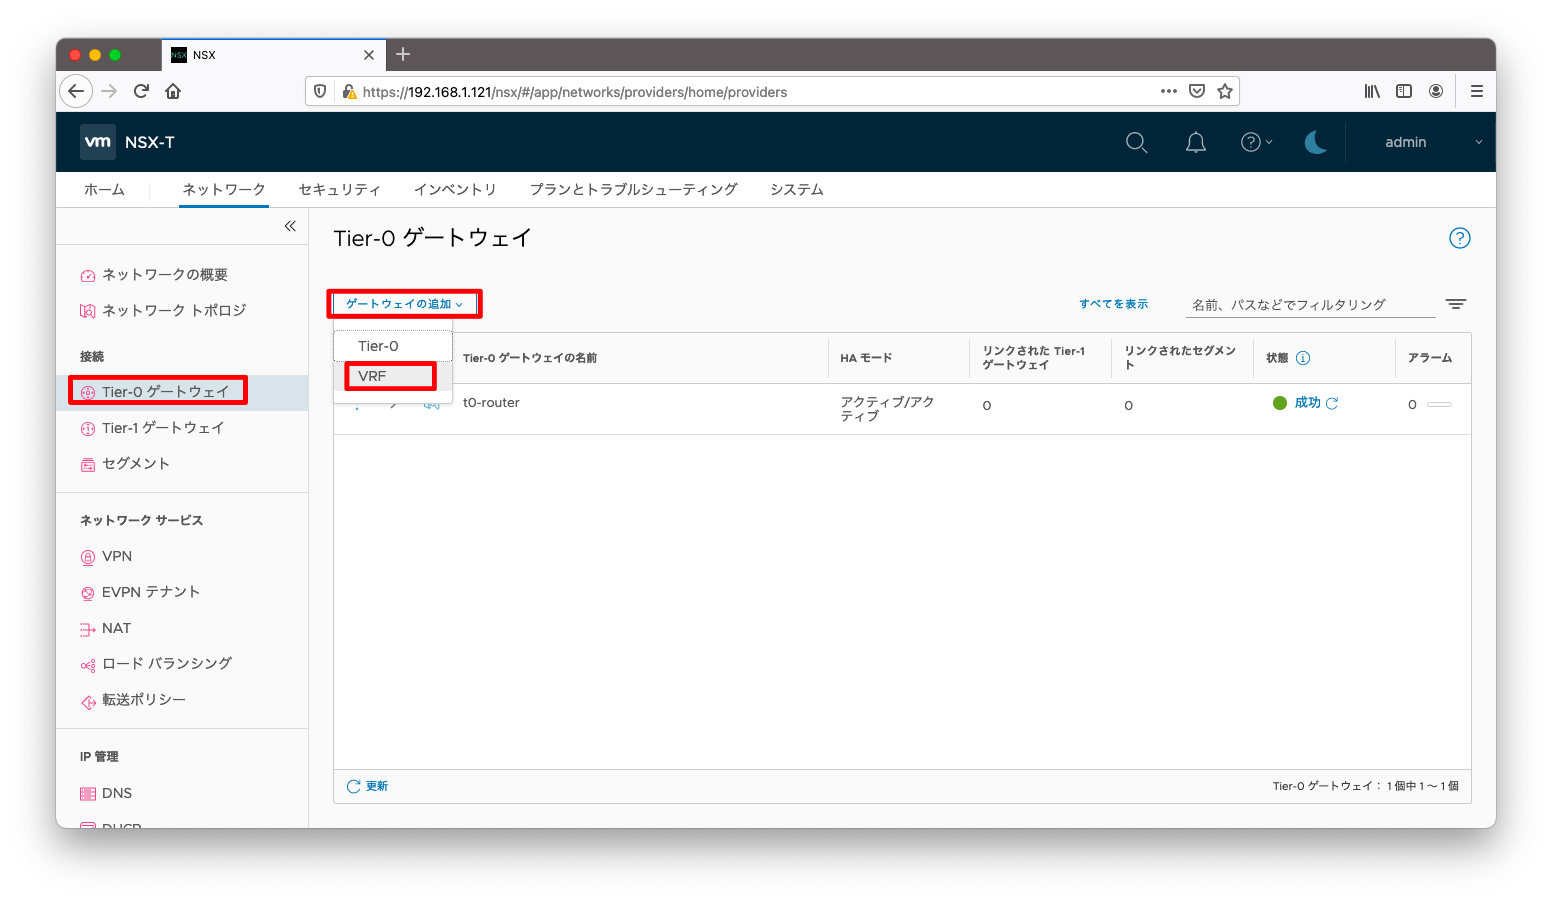Save page to Pocket icon
The width and height of the screenshot is (1552, 902).
pos(1197,91)
